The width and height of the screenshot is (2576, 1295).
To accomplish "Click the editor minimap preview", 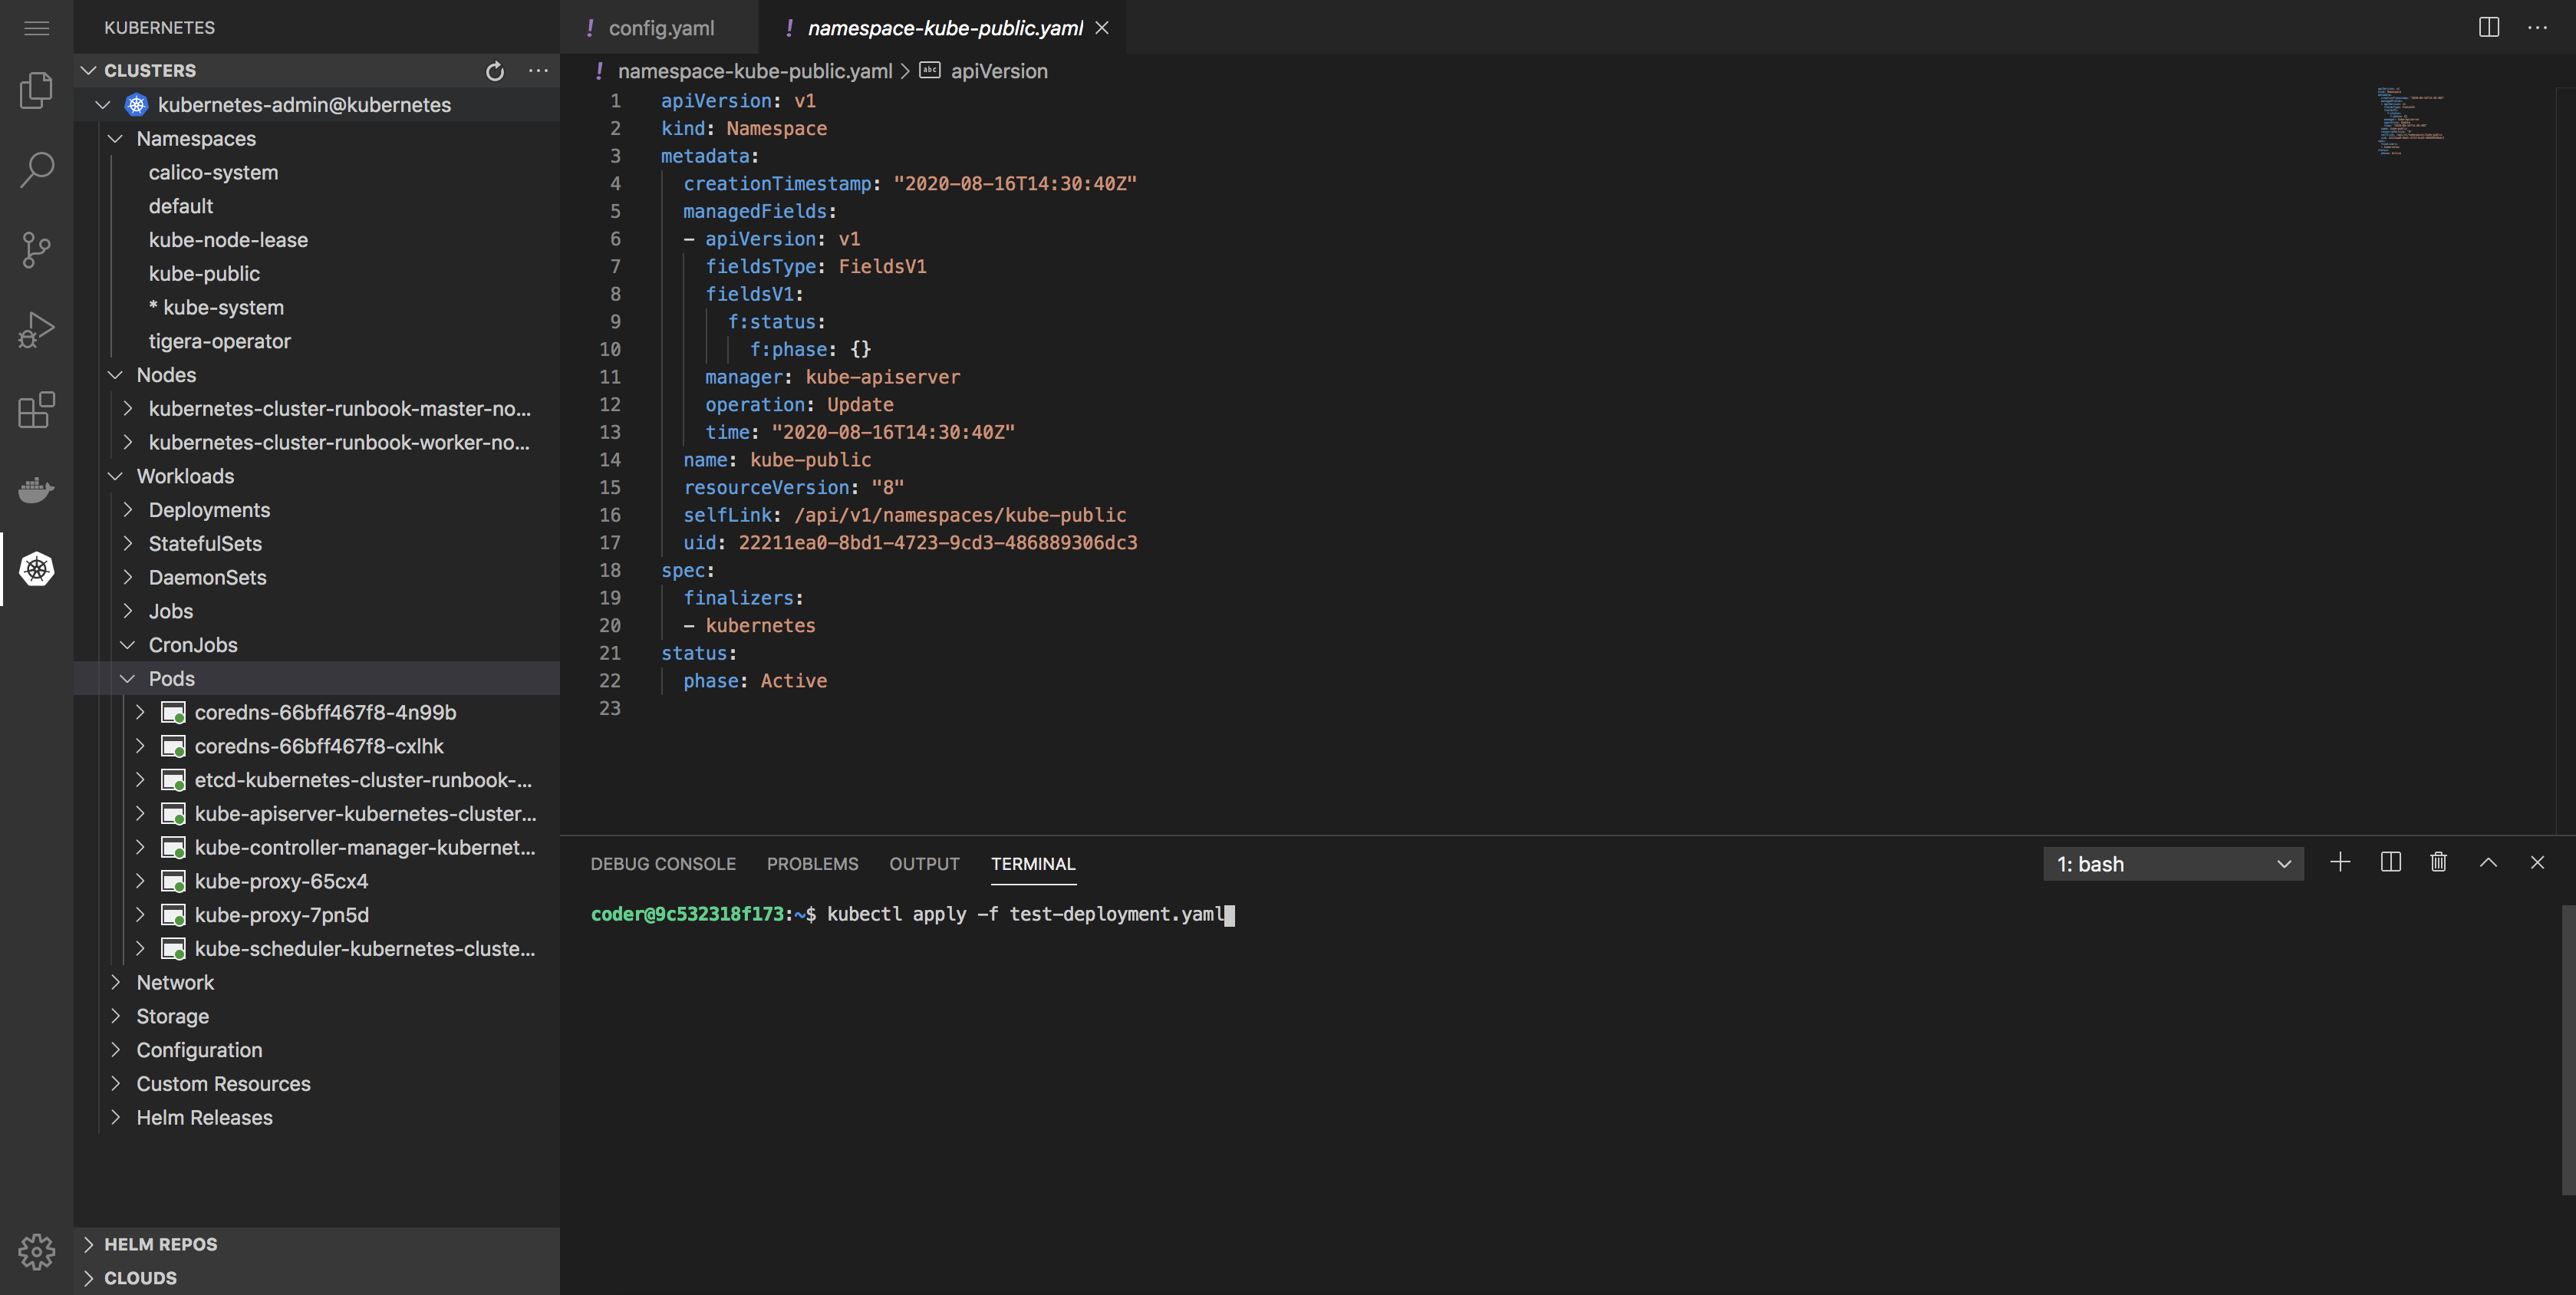I will click(x=2412, y=120).
